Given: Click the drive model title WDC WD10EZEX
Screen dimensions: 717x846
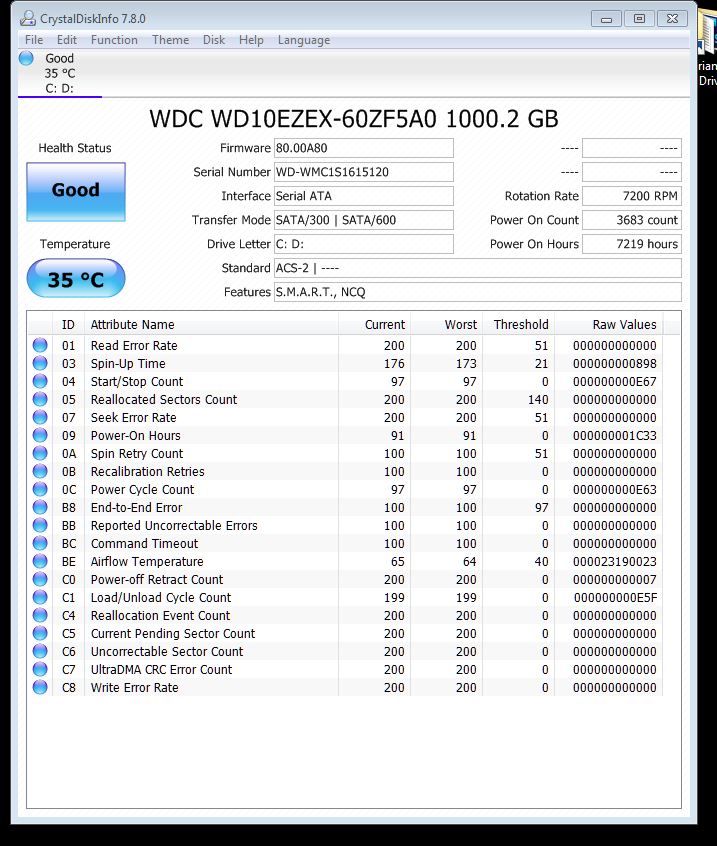Looking at the screenshot, I should (x=354, y=119).
